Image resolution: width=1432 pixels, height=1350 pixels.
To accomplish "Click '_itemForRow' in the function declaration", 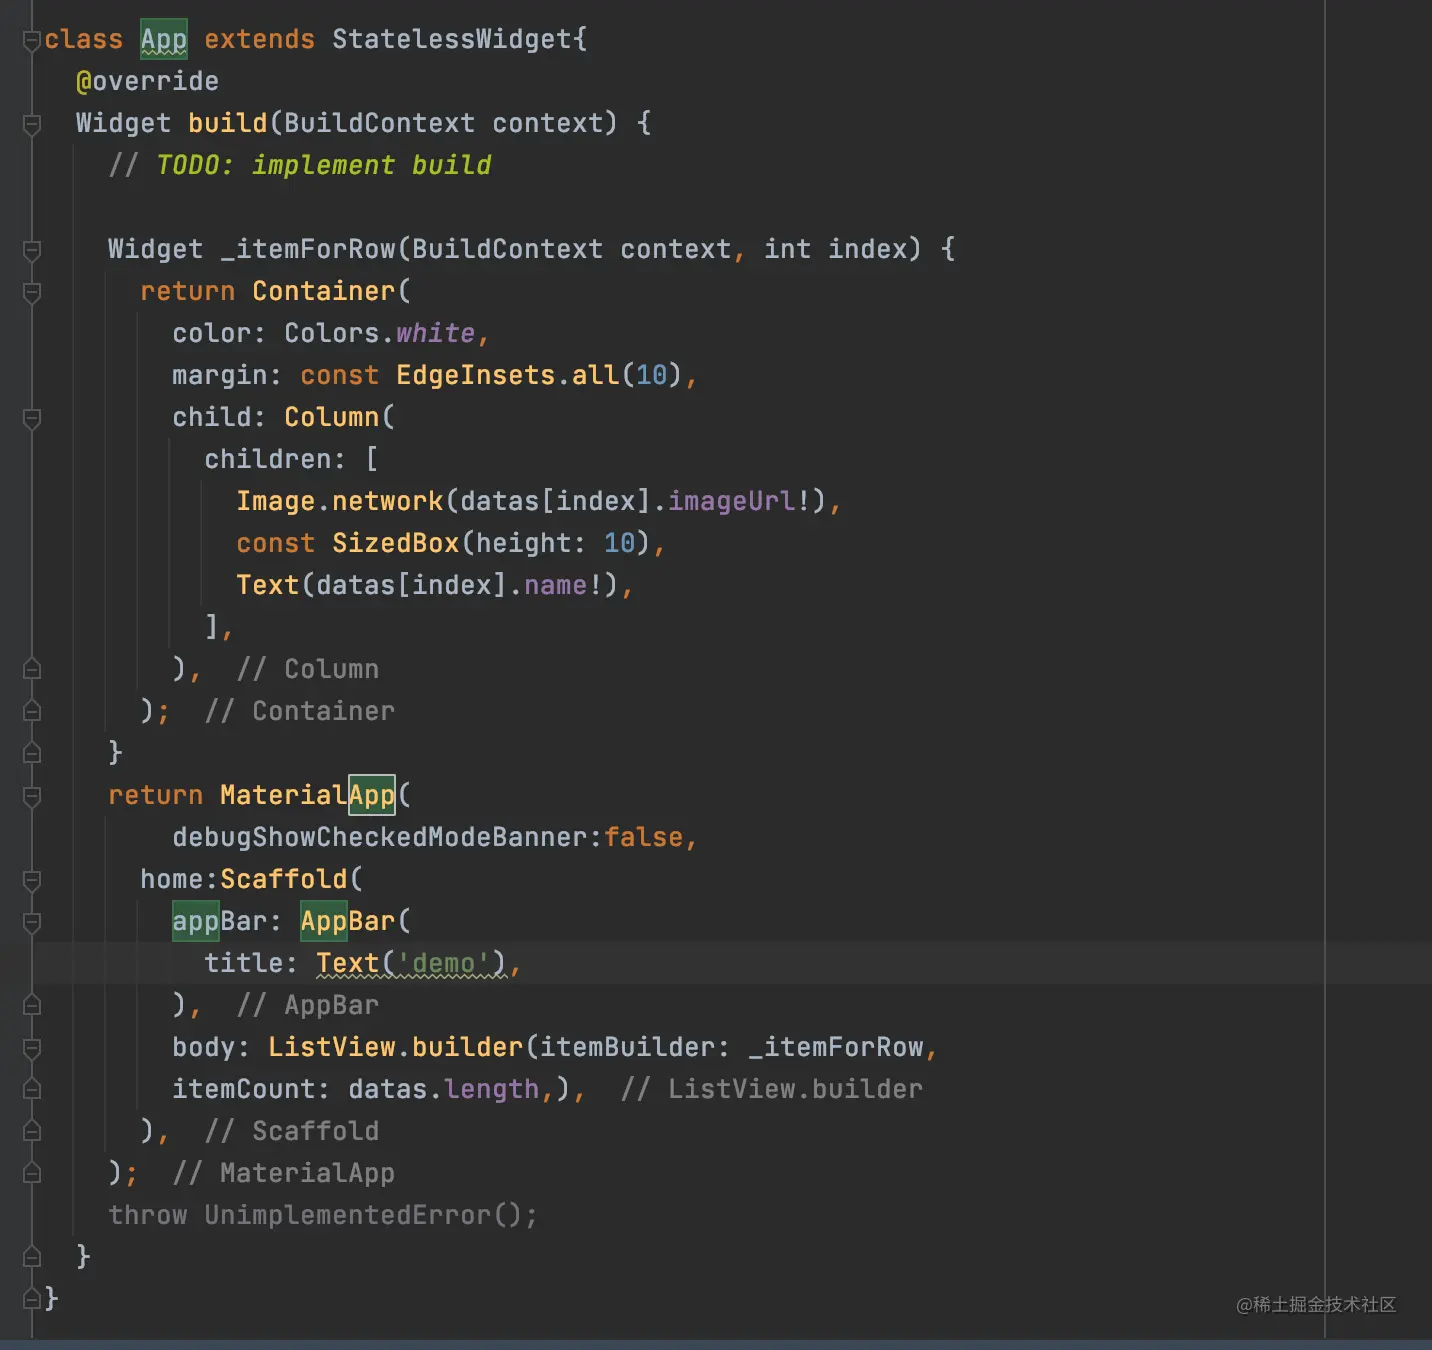I will click(308, 250).
